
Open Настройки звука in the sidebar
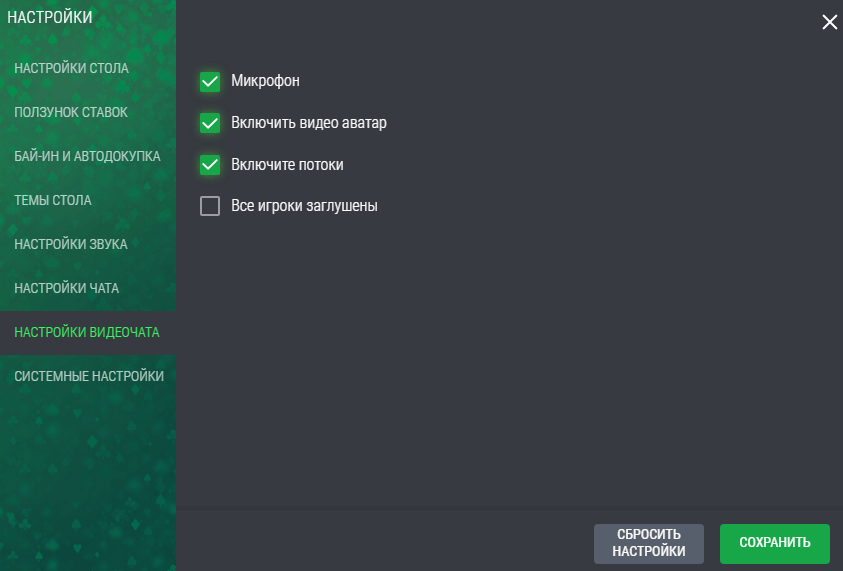click(x=71, y=244)
